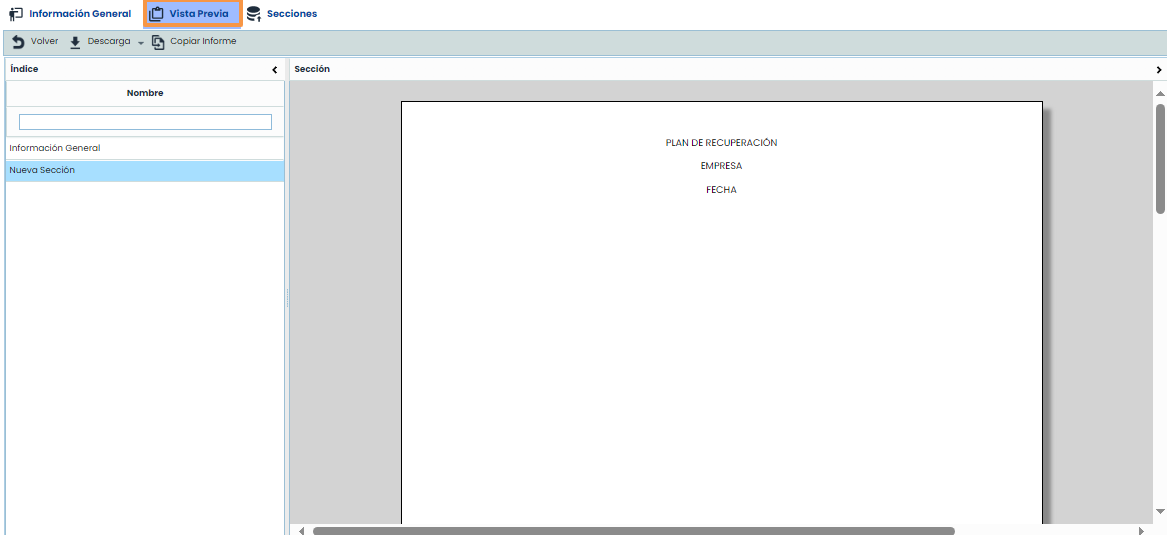Click the Copiar Informe copy icon

(158, 42)
